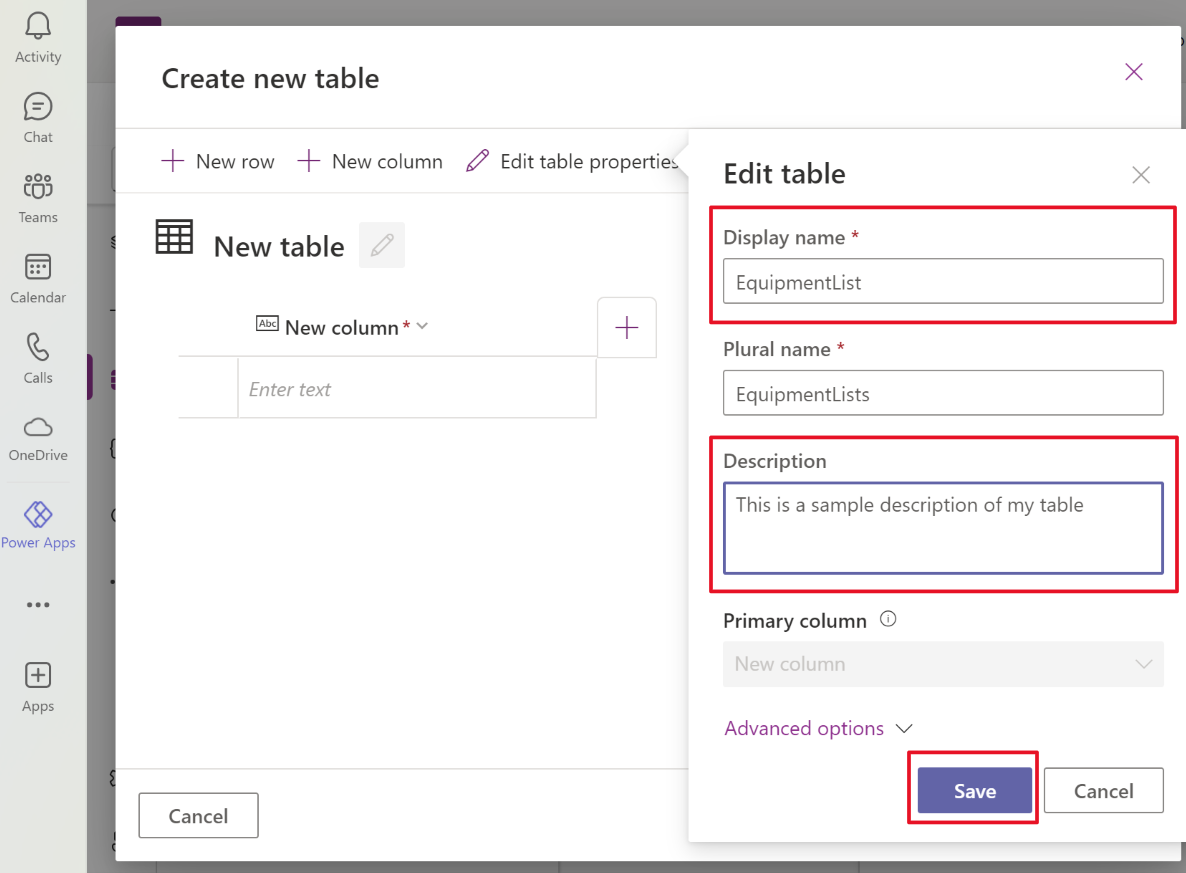1186x873 pixels.
Task: Close the Edit table panel
Action: 1140,175
